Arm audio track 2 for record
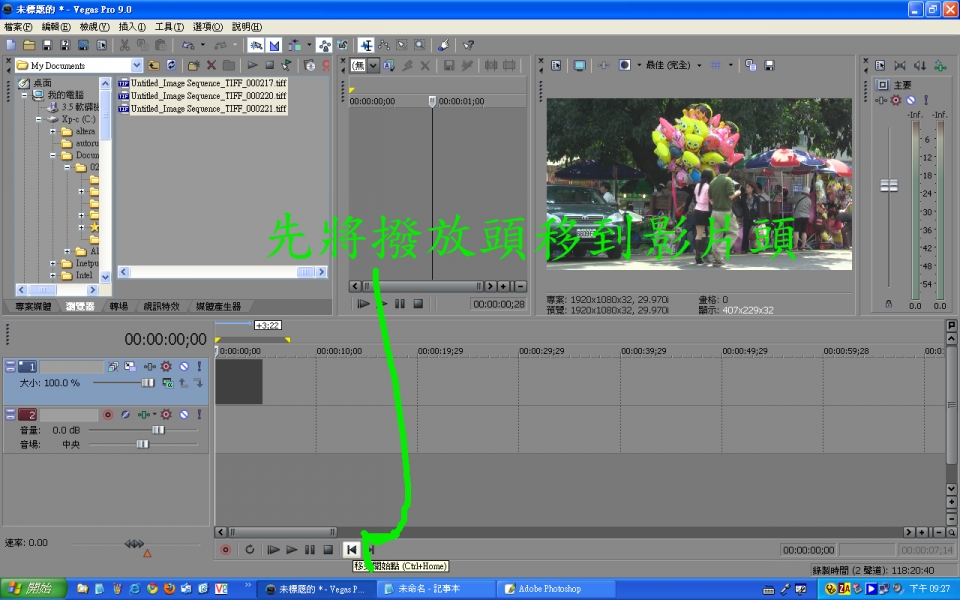 (x=108, y=414)
